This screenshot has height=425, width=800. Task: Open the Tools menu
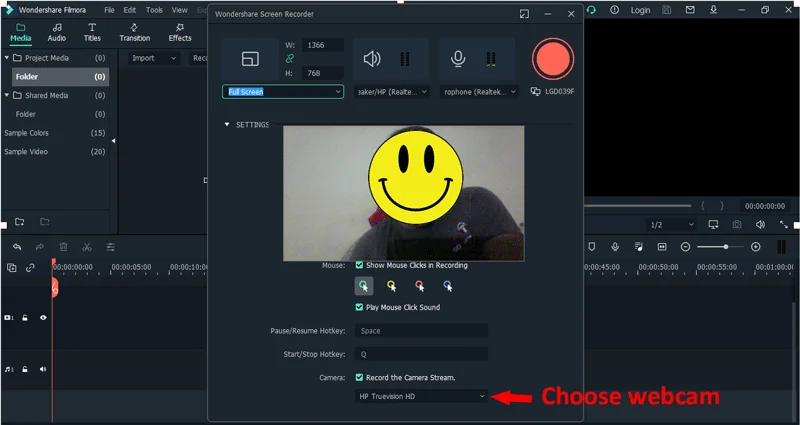(154, 10)
